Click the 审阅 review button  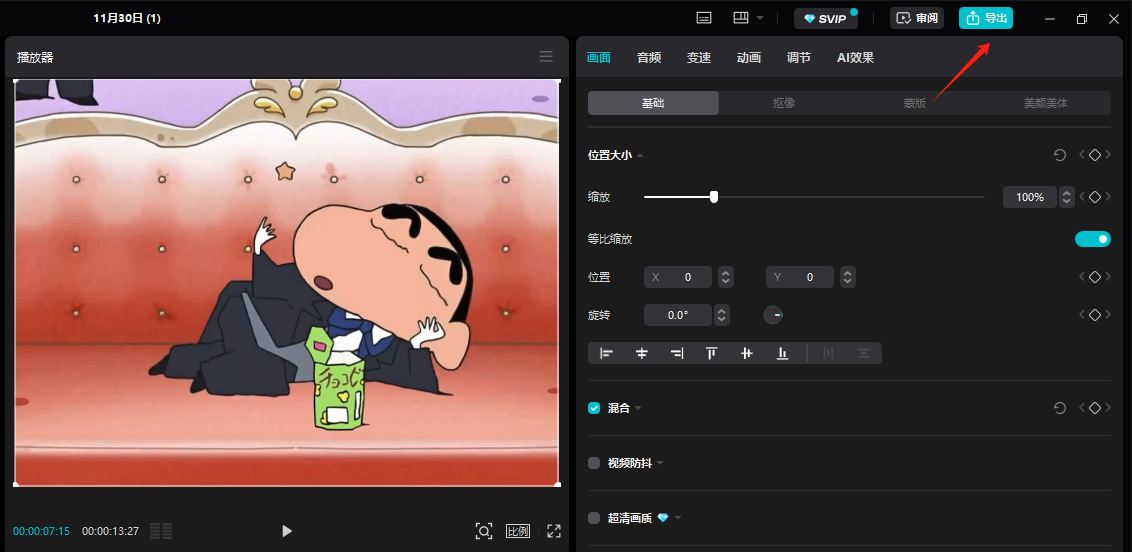pyautogui.click(x=917, y=19)
